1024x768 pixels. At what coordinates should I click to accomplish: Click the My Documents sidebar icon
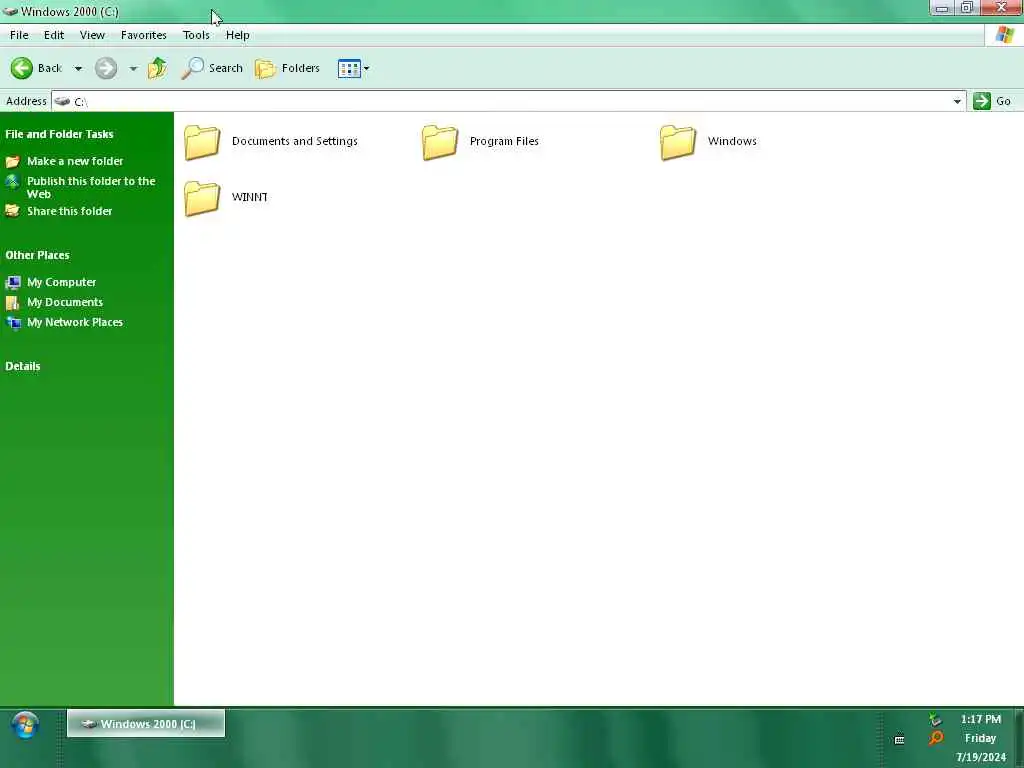12,303
